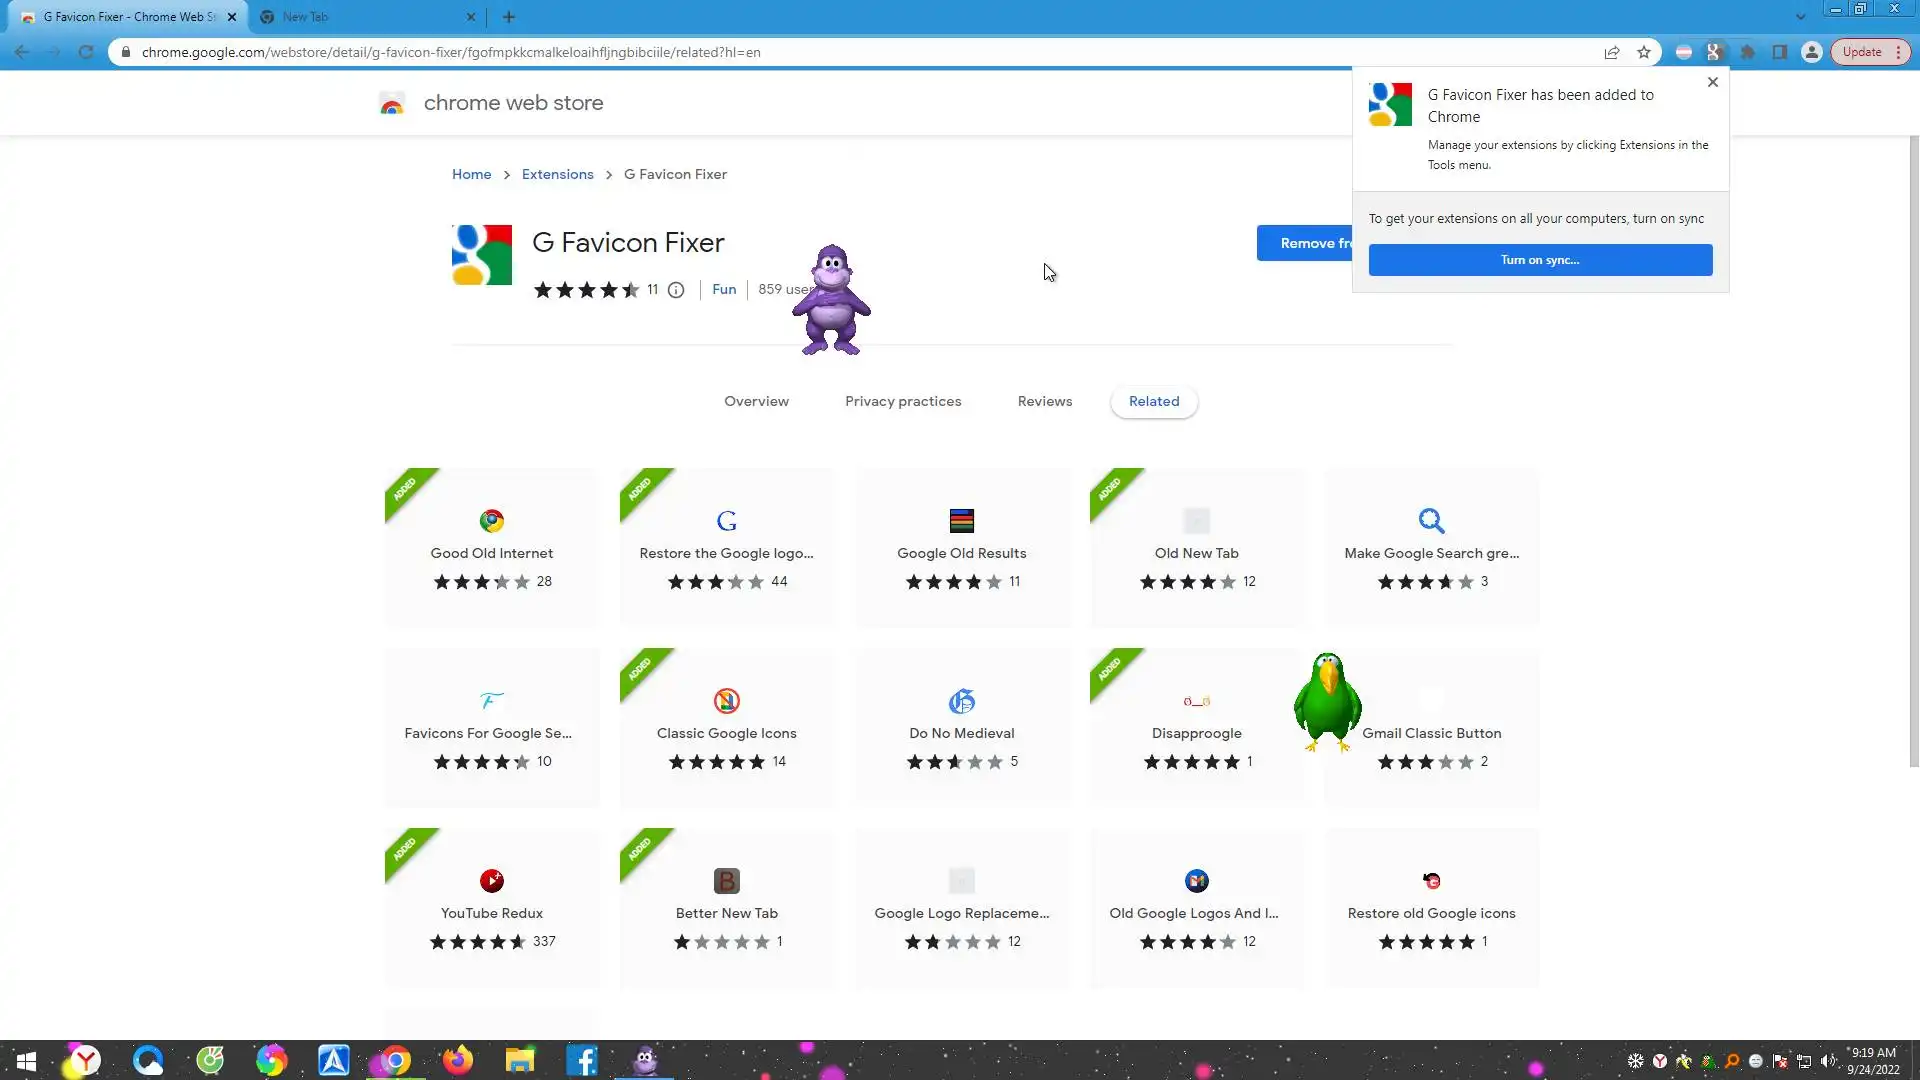Screen dimensions: 1920x1080
Task: Toggle the side panel icon in toolbar
Action: coord(1779,52)
